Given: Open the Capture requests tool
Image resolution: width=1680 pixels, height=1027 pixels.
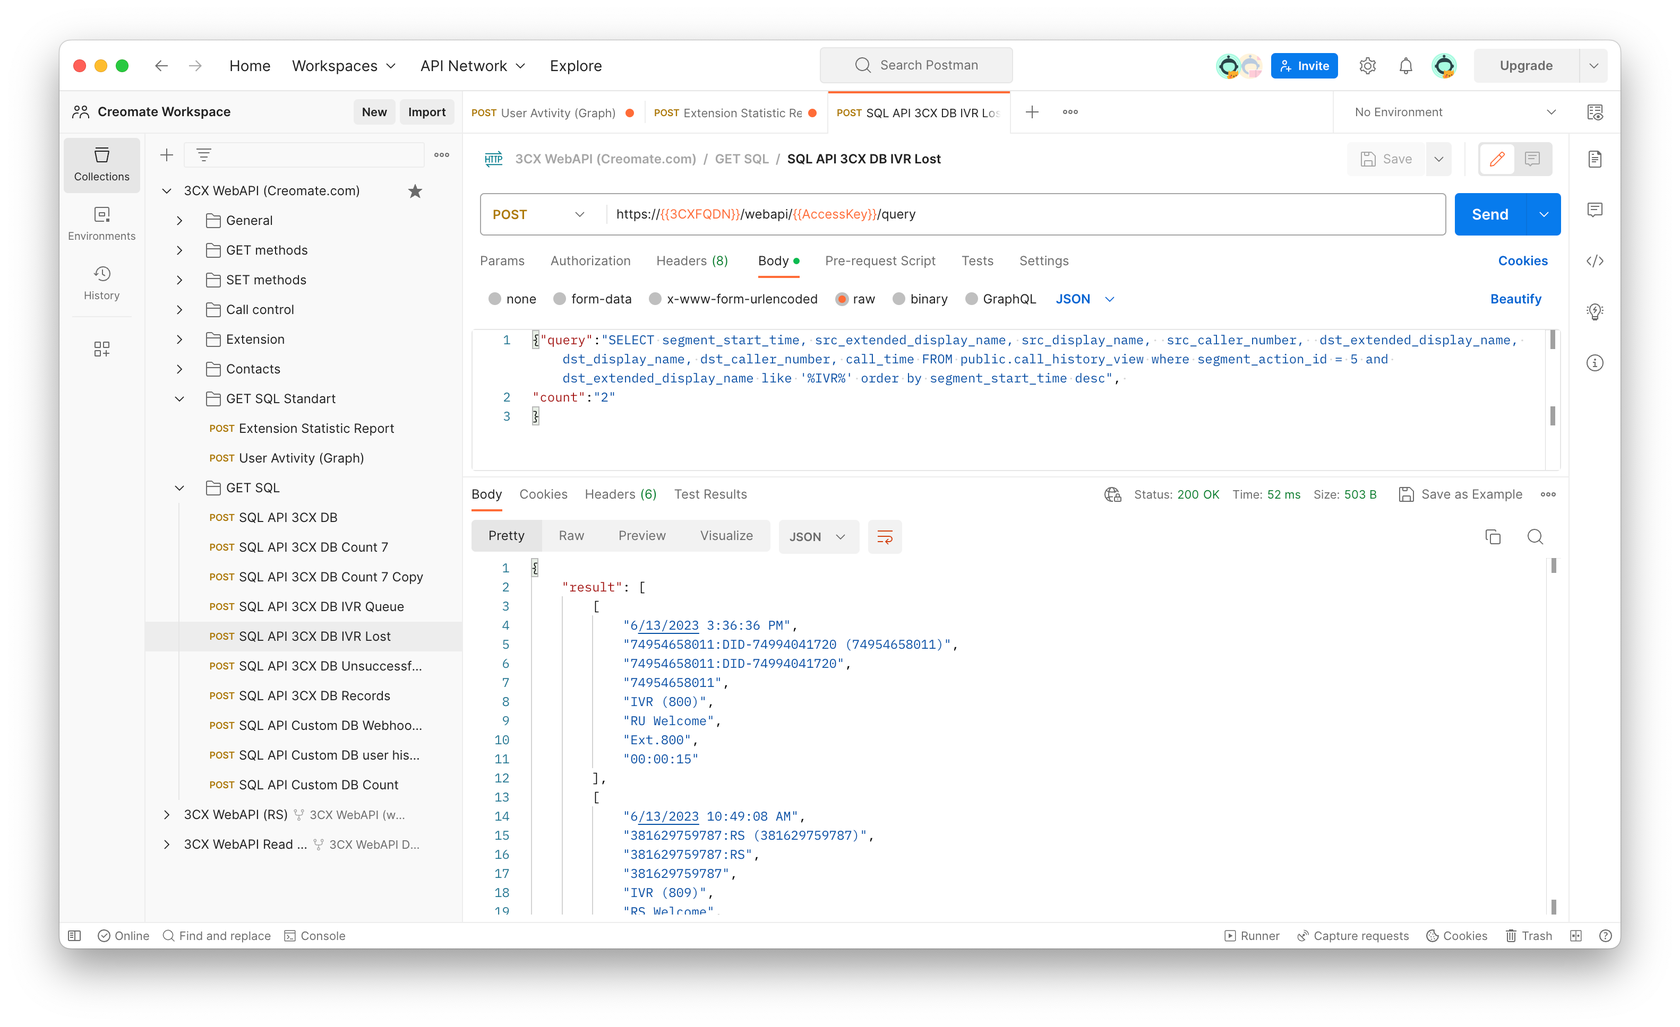Looking at the screenshot, I should 1353,935.
